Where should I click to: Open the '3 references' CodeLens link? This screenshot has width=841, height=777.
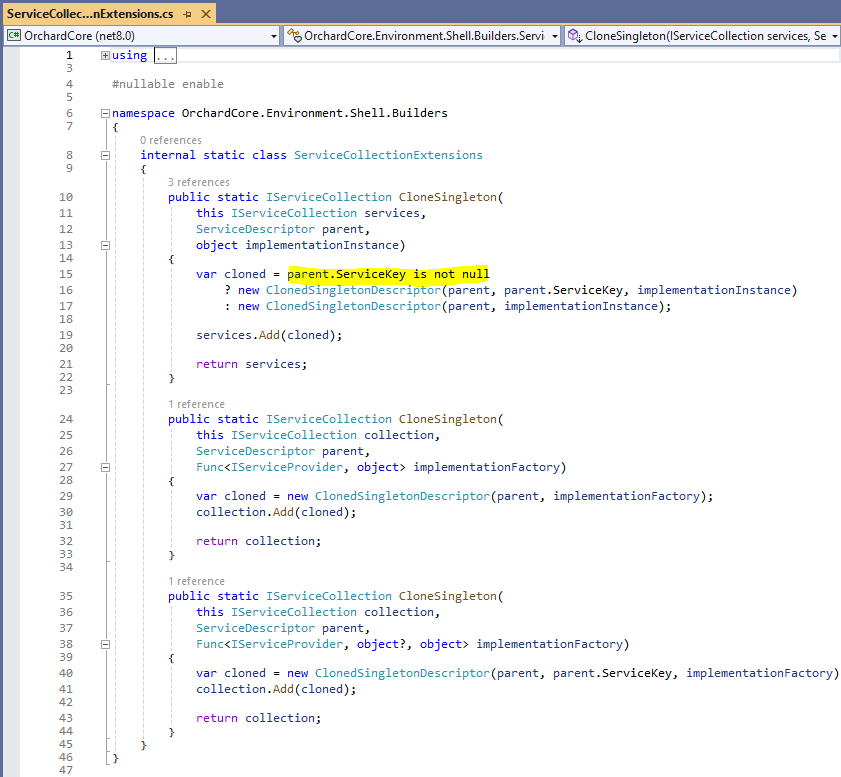click(x=198, y=182)
